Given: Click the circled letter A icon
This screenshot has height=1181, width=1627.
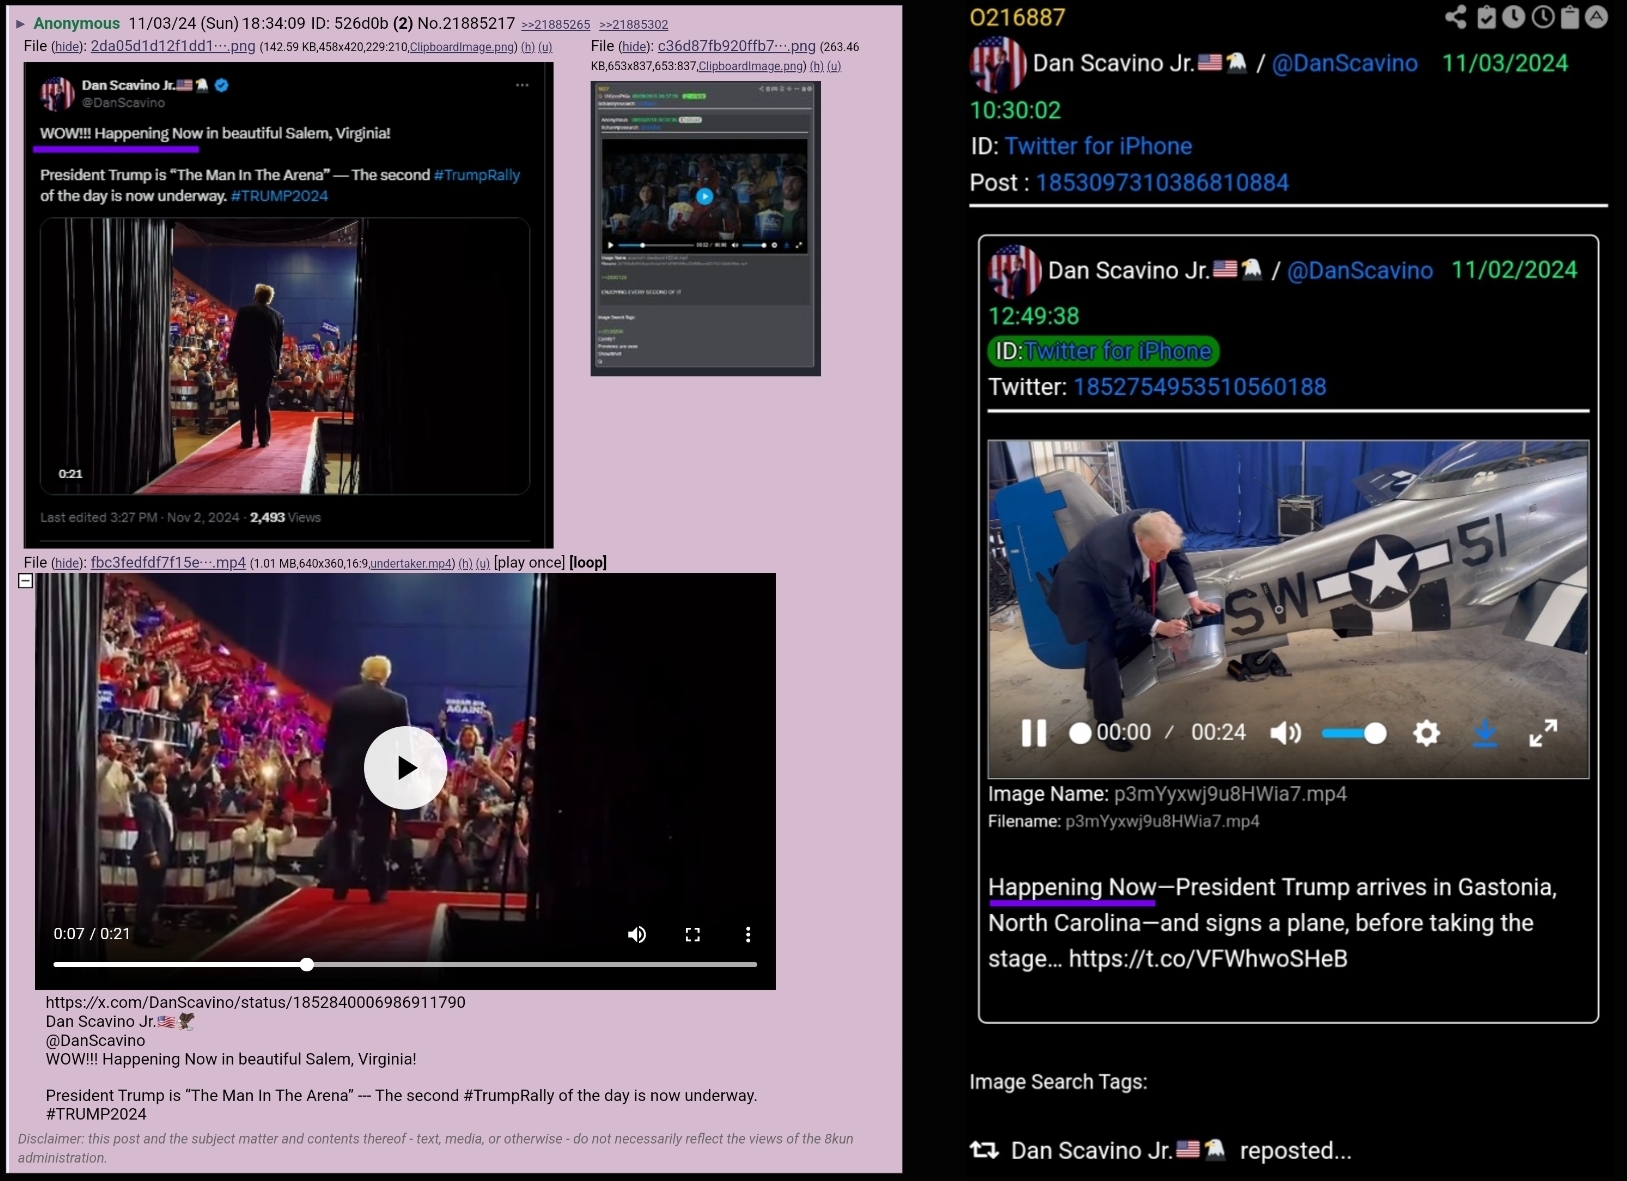Looking at the screenshot, I should click(1597, 17).
